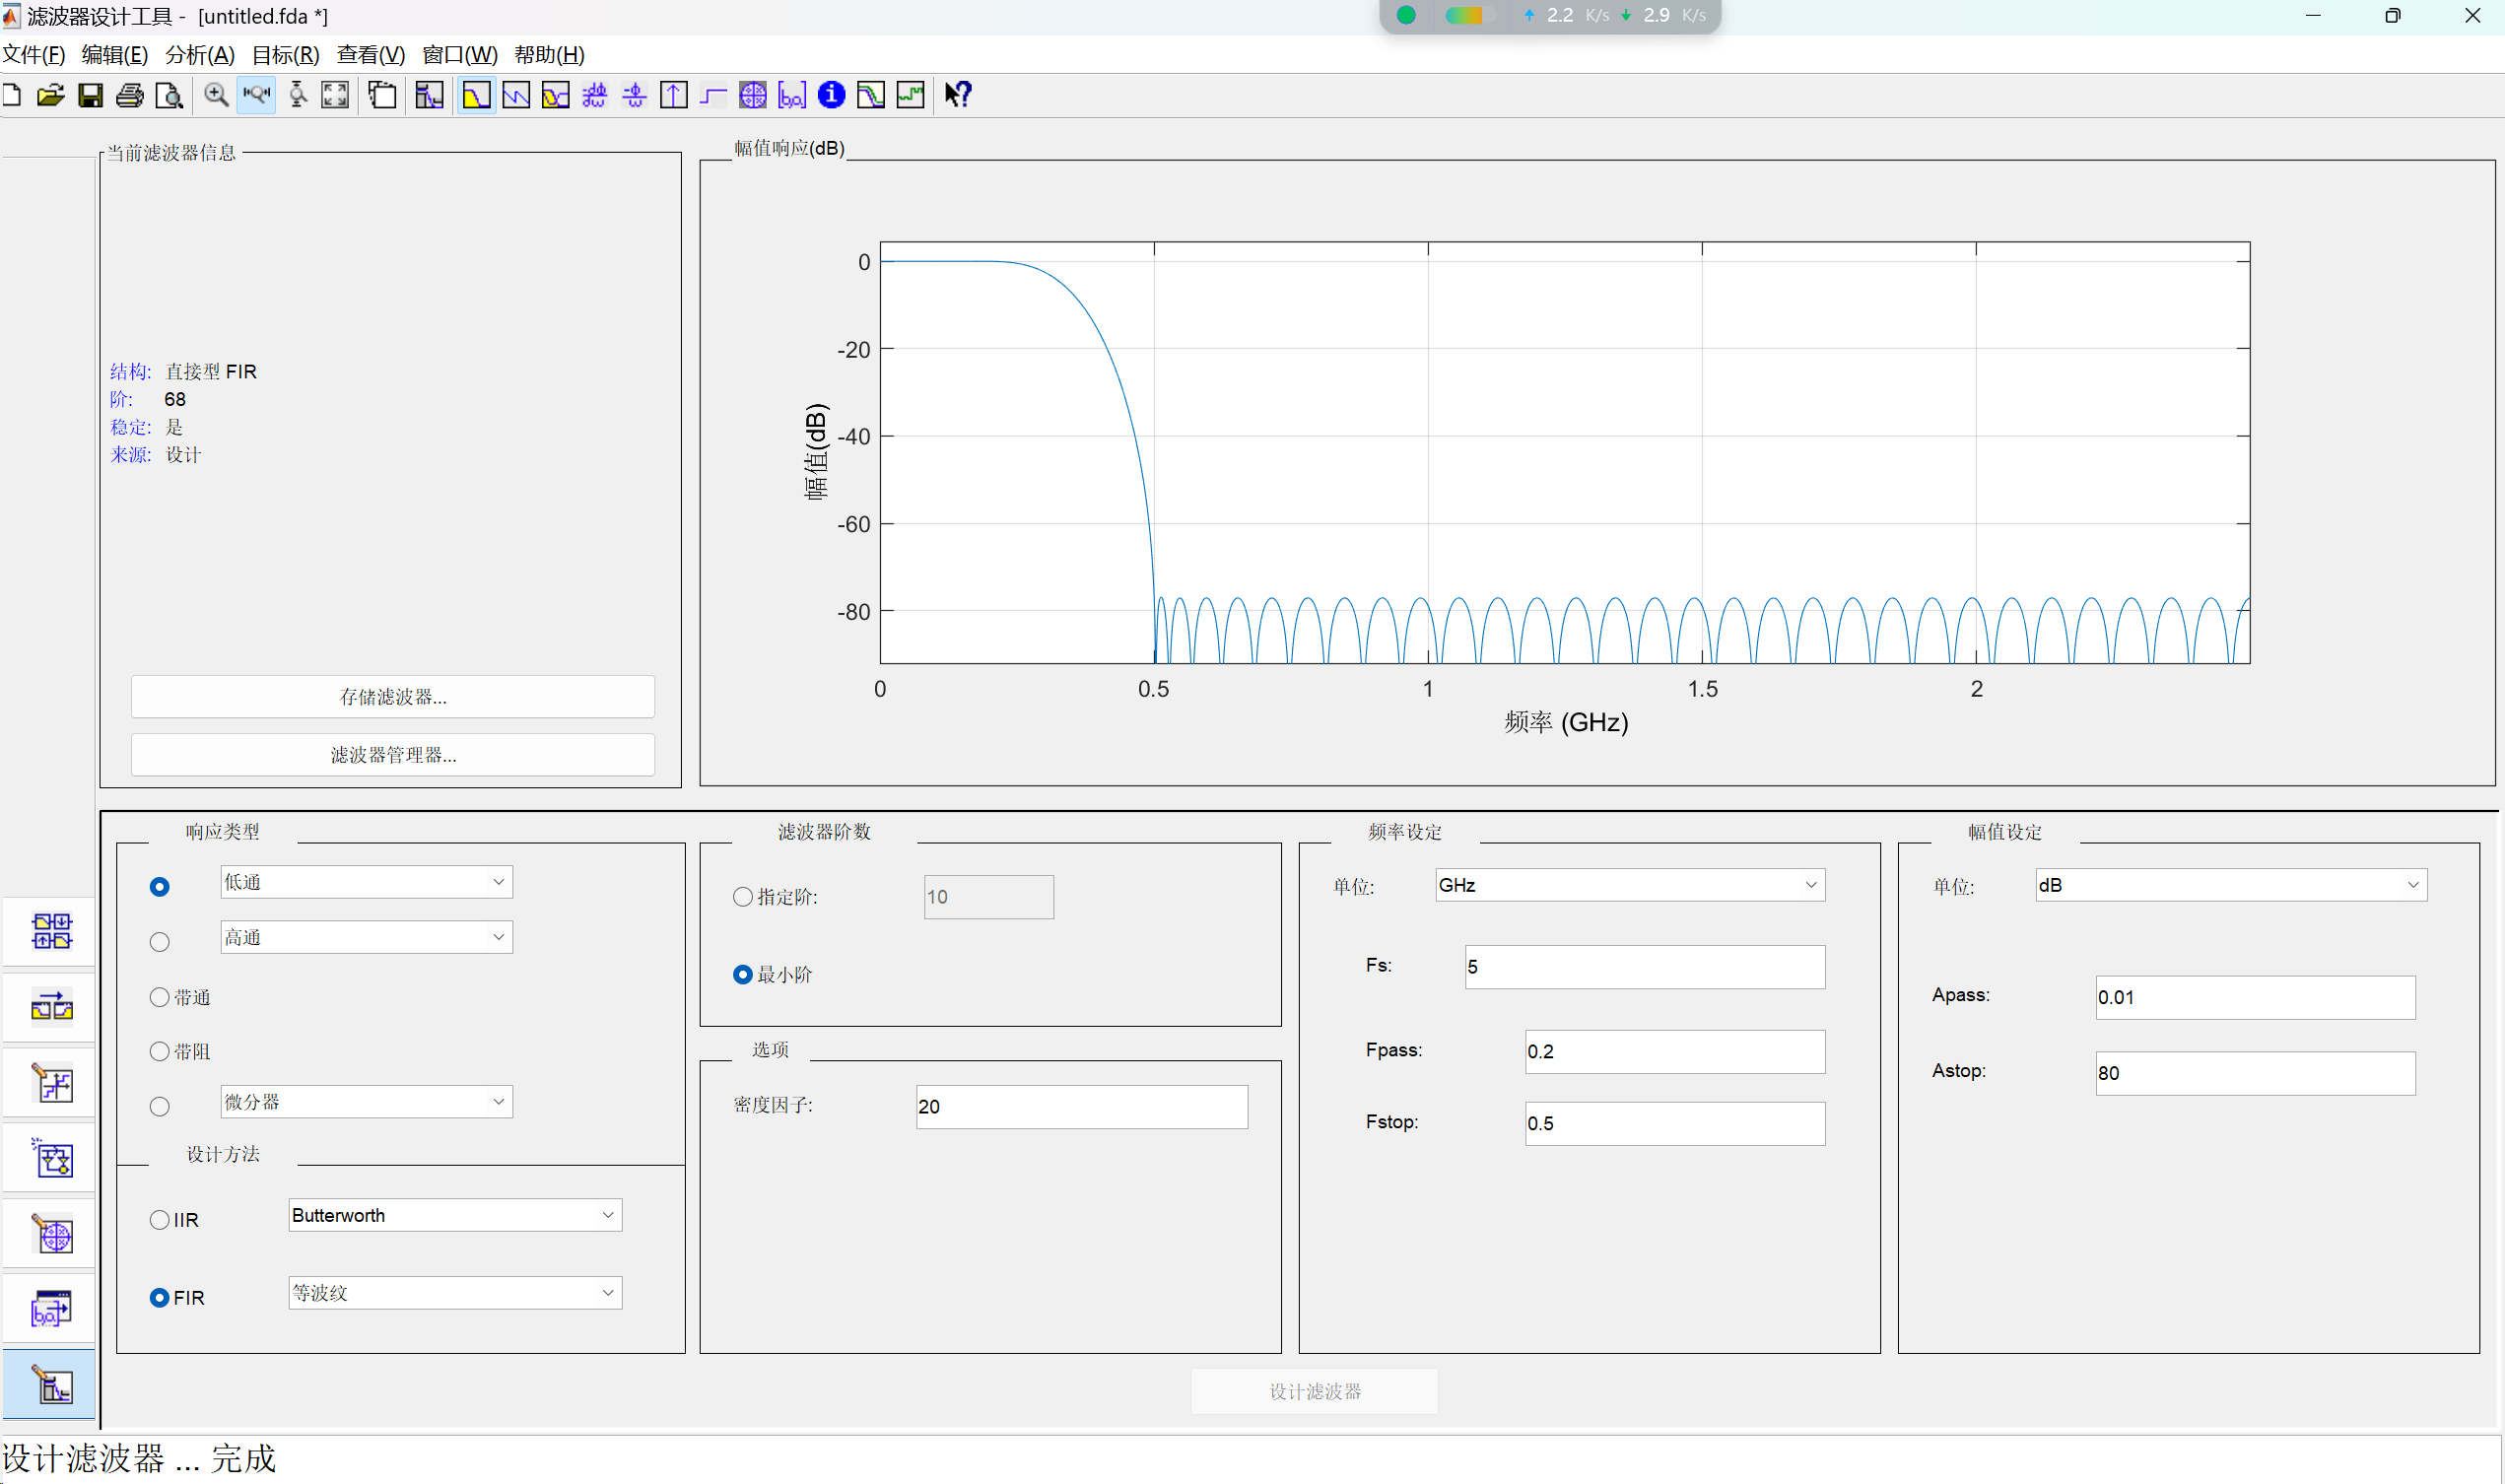Open the Pole/Zero plot from toolbar
The width and height of the screenshot is (2505, 1484).
tap(752, 95)
